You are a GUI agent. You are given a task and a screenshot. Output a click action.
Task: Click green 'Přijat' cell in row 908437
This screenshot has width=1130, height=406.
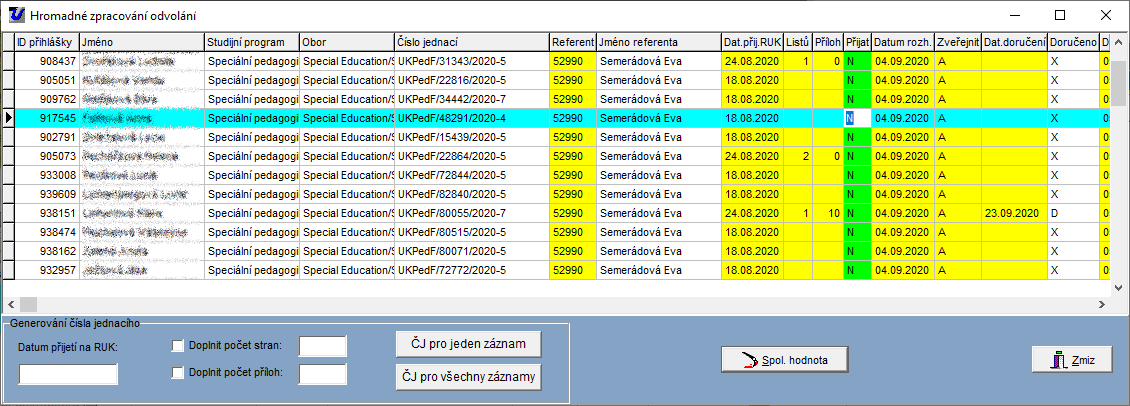click(857, 61)
